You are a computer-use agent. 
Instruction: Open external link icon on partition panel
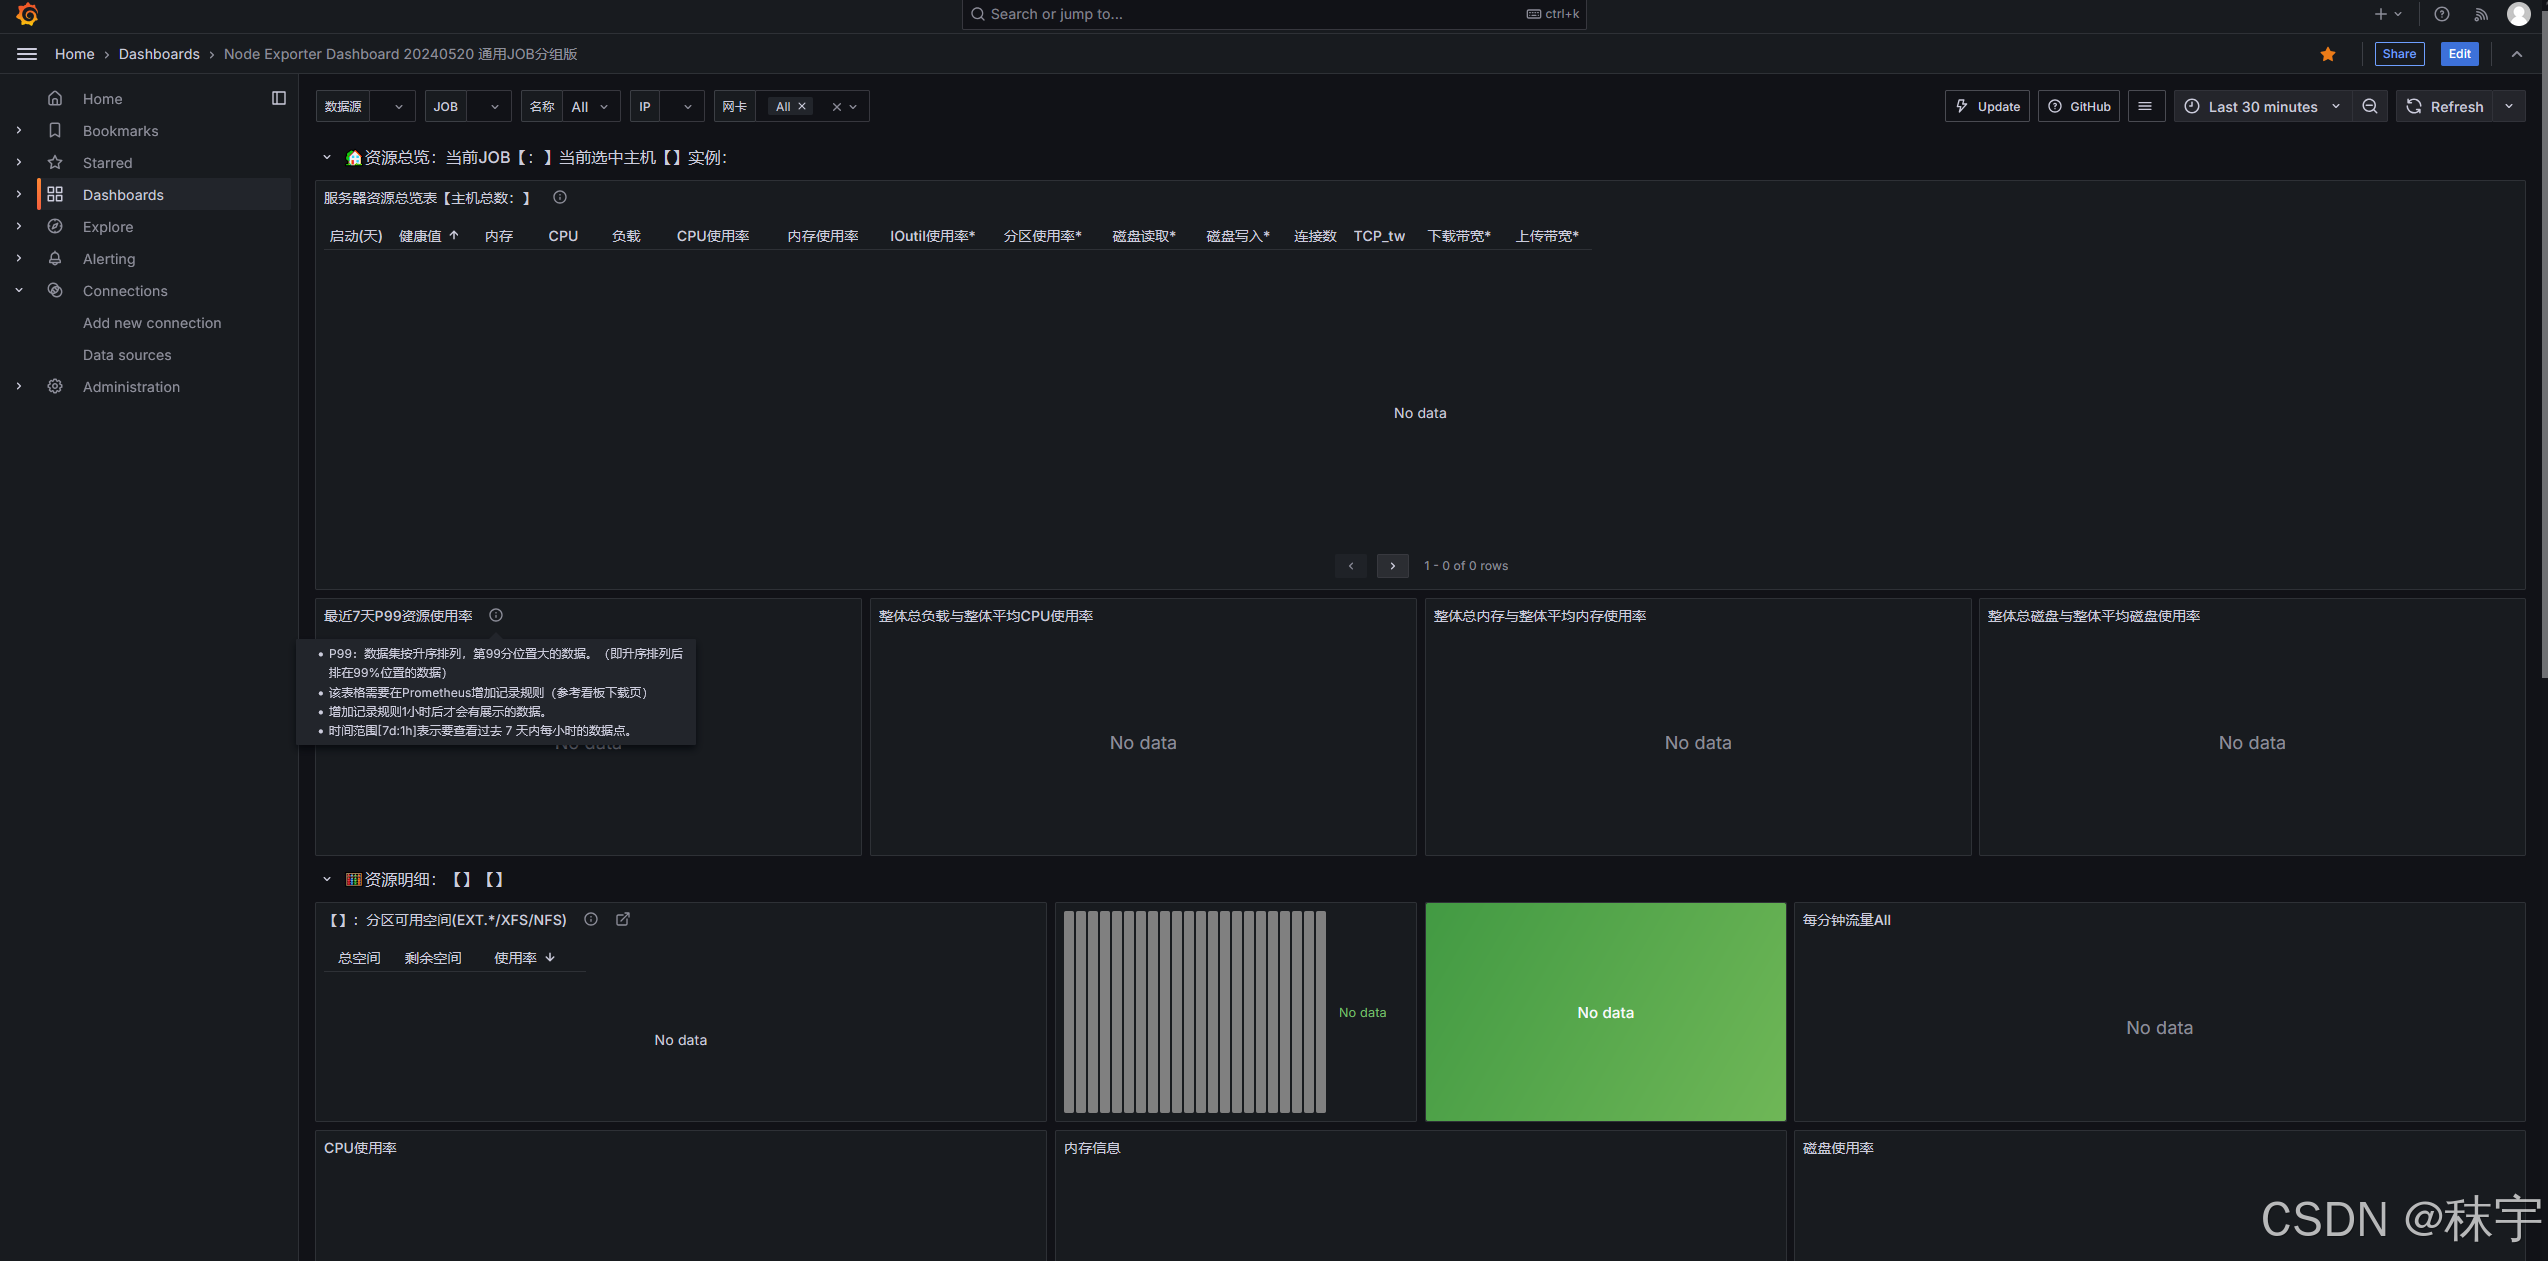coord(623,920)
